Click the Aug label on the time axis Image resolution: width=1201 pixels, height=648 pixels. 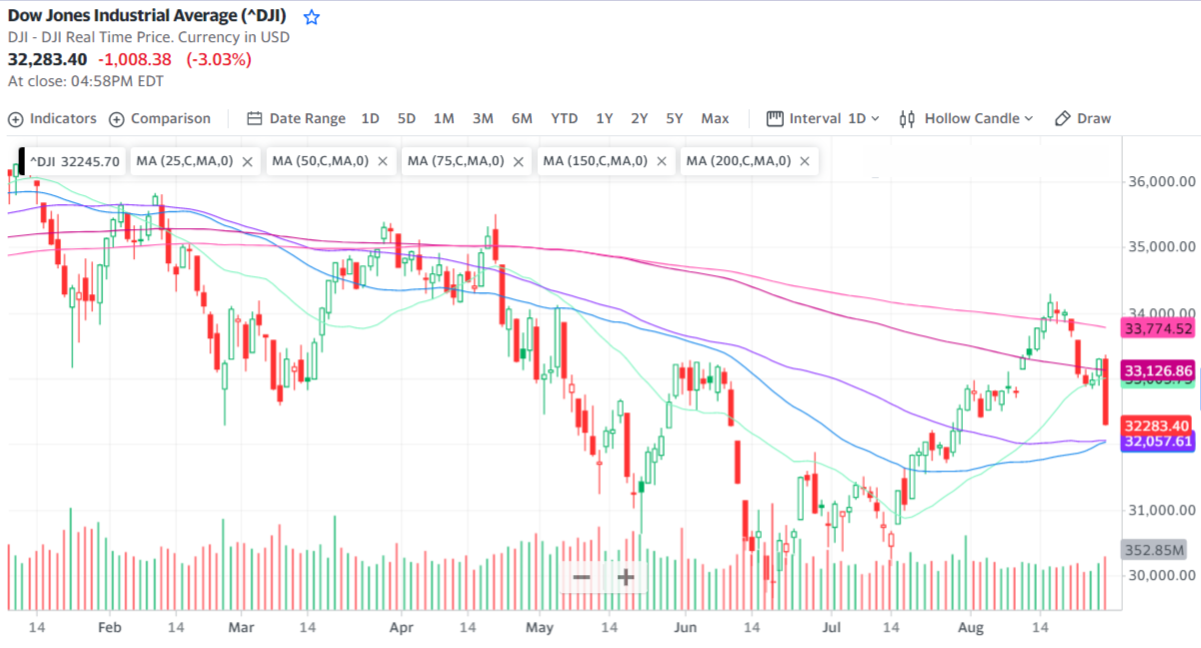pyautogui.click(x=971, y=627)
